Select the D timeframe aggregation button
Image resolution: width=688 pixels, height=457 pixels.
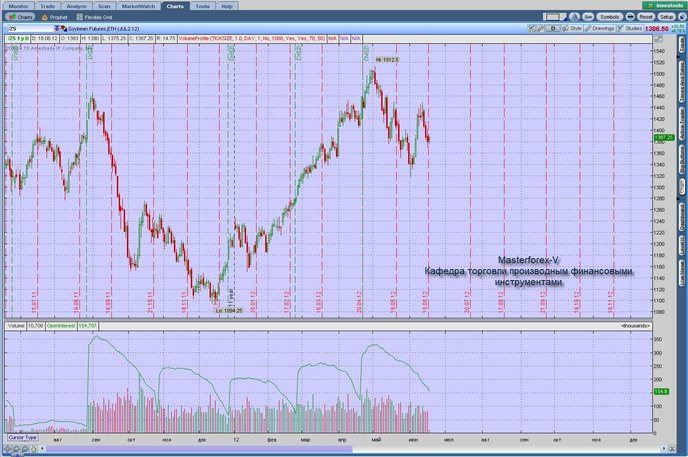click(553, 28)
